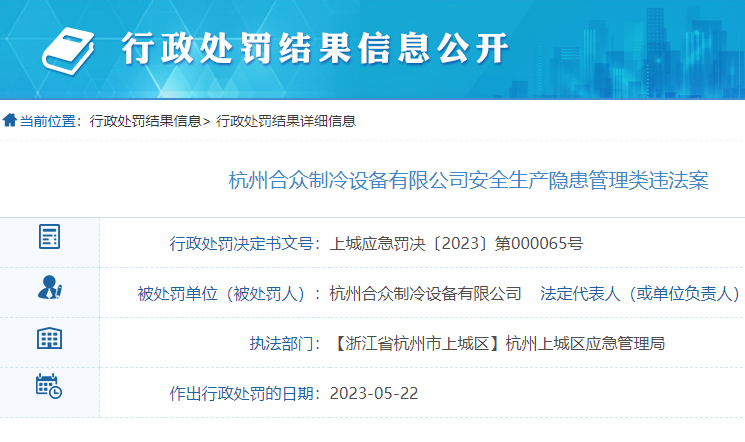This screenshot has width=745, height=442.
Task: Click the white book icon in banner
Action: tap(68, 50)
